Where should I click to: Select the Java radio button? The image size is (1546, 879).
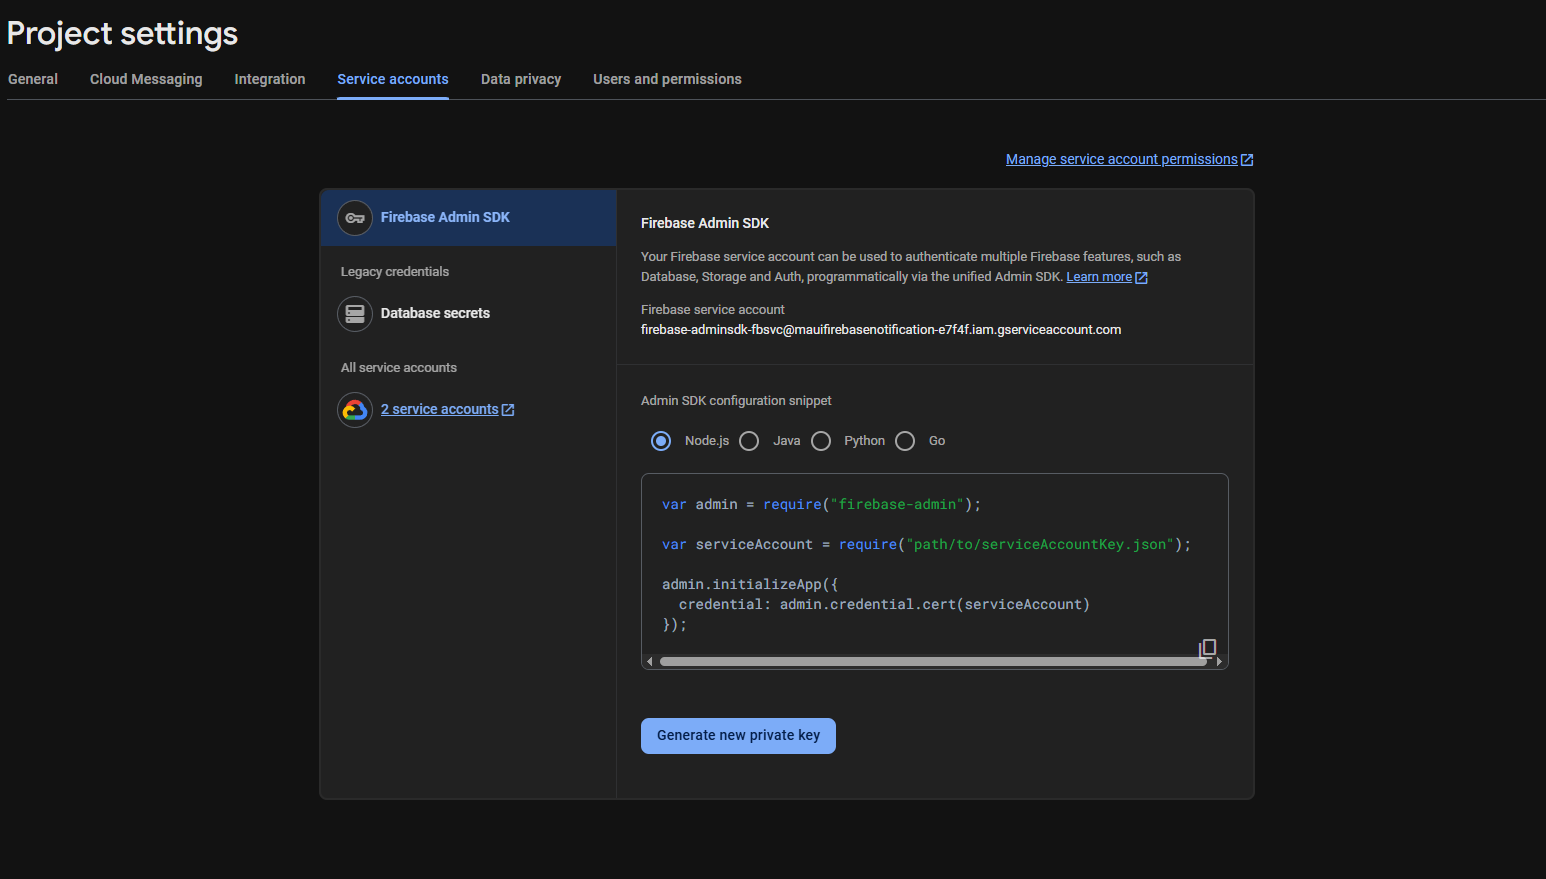(749, 441)
